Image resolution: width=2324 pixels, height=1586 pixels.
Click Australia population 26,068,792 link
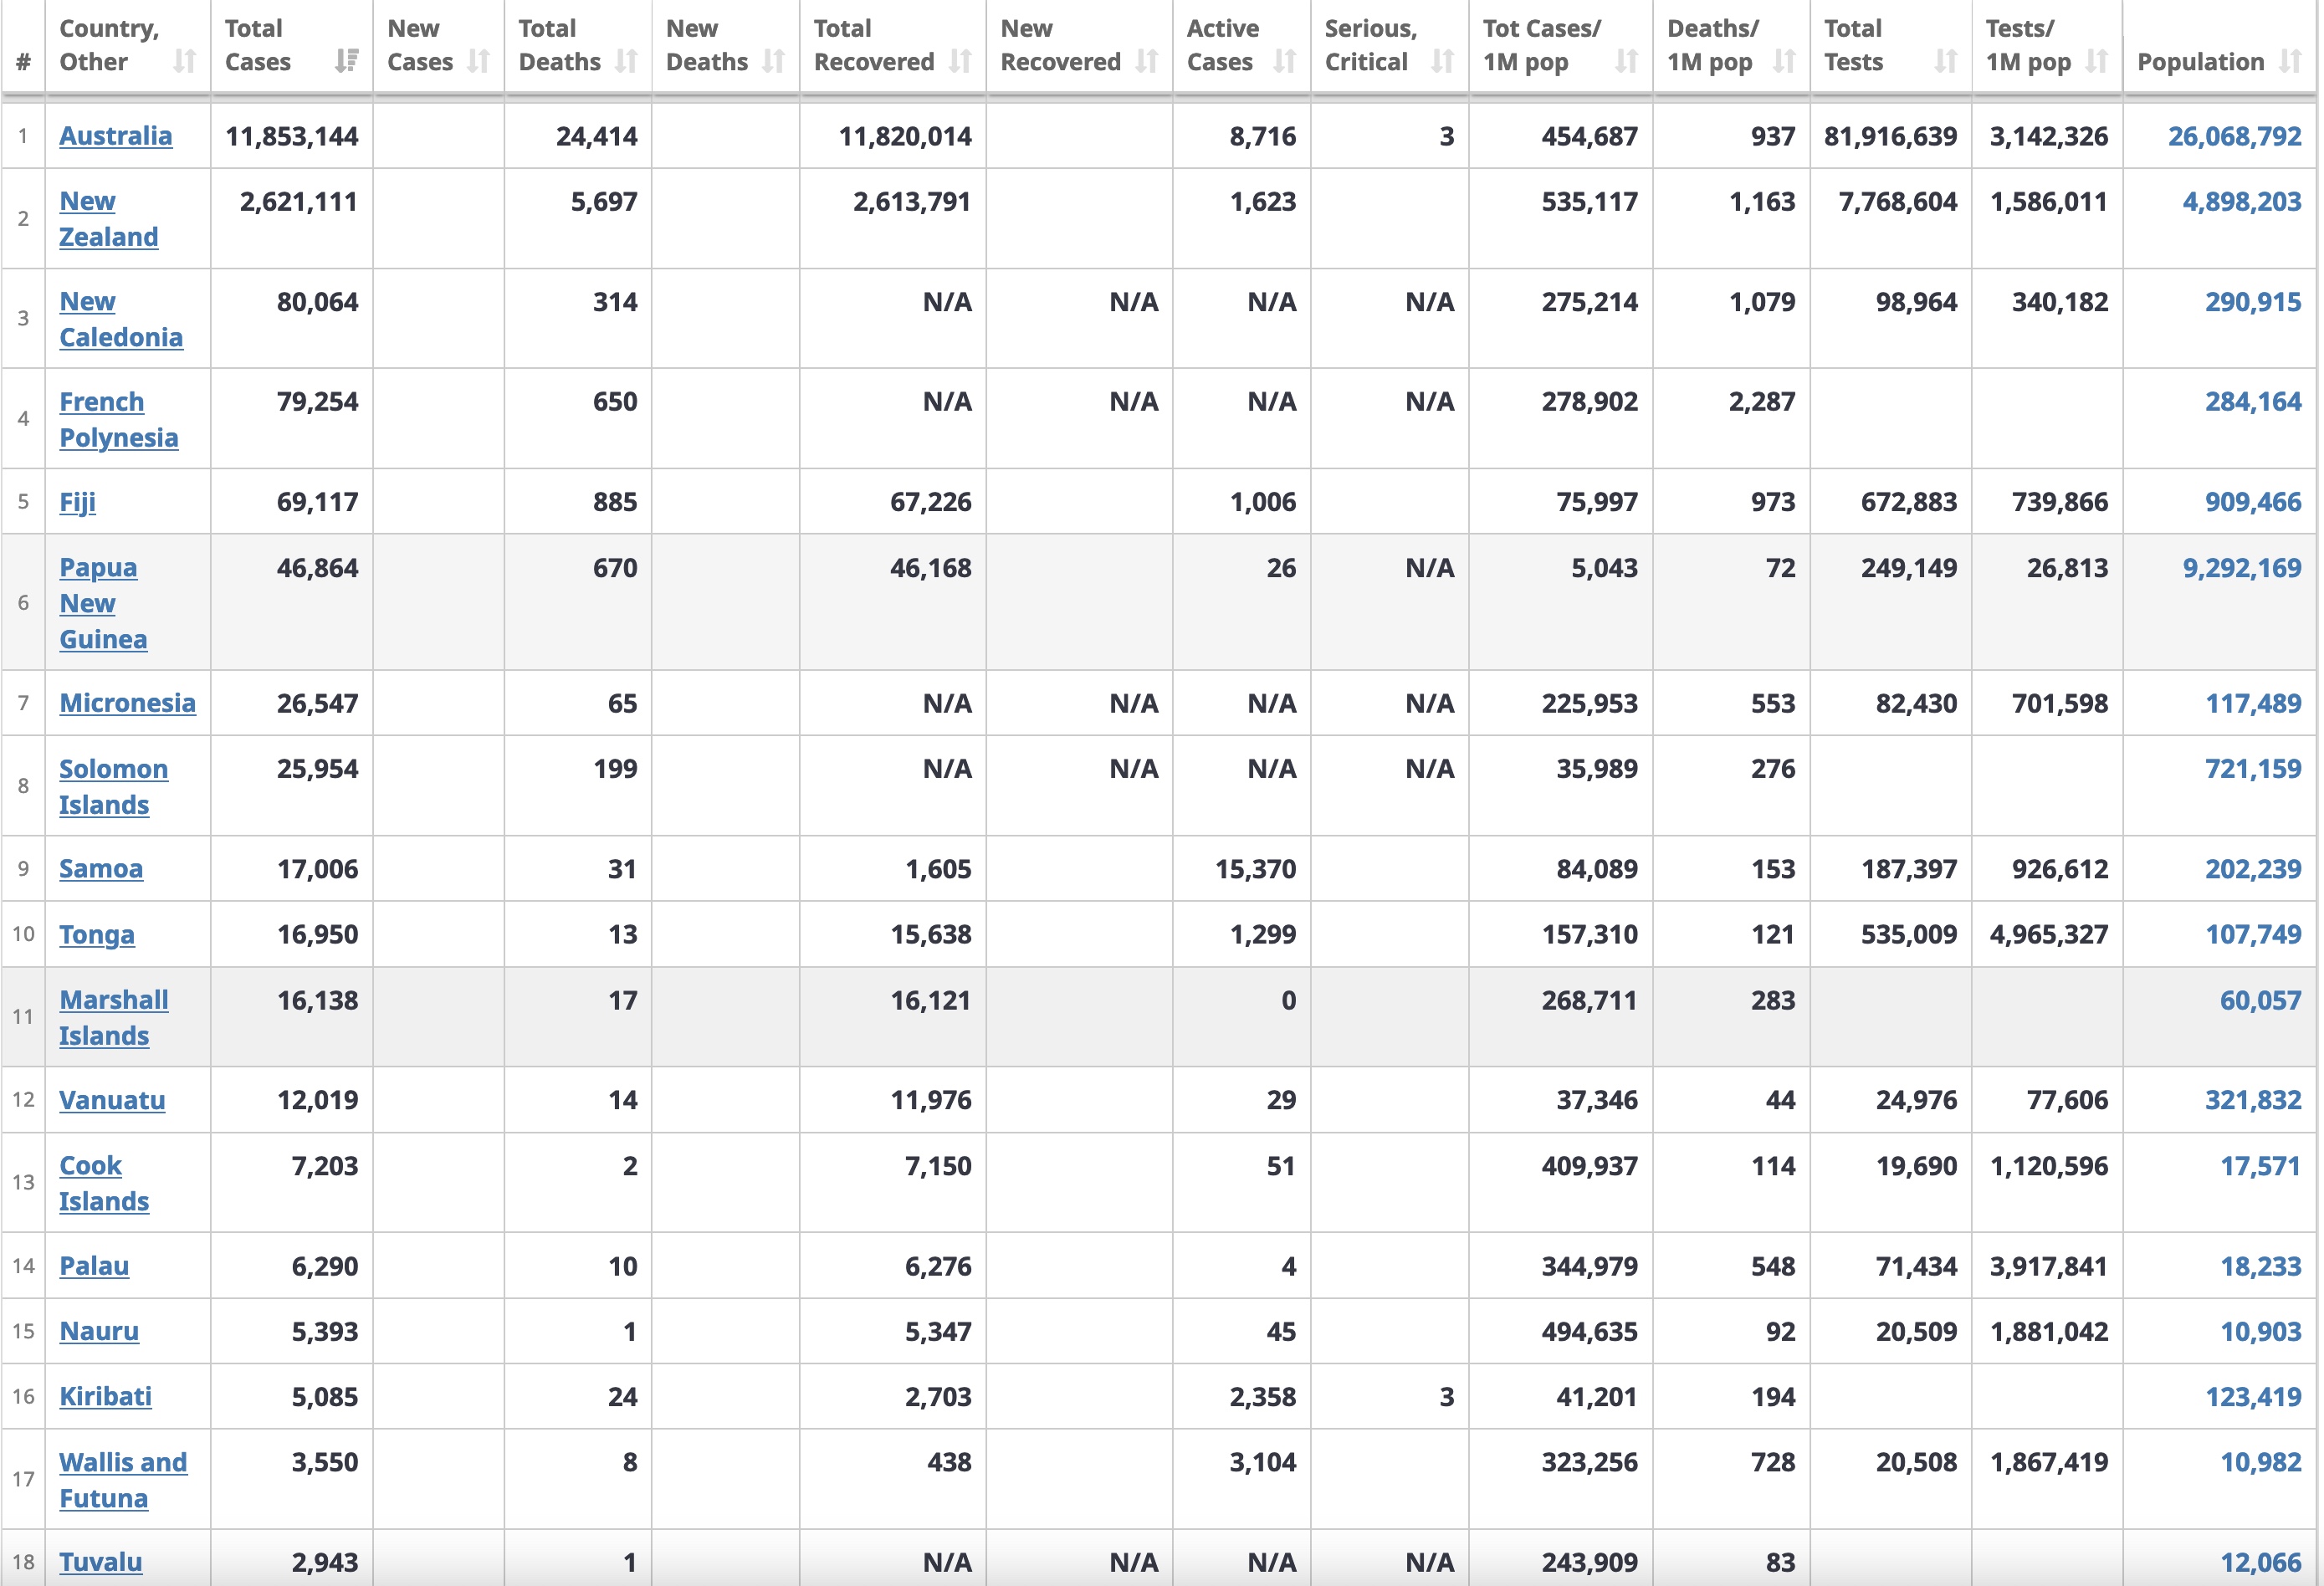(x=2234, y=136)
